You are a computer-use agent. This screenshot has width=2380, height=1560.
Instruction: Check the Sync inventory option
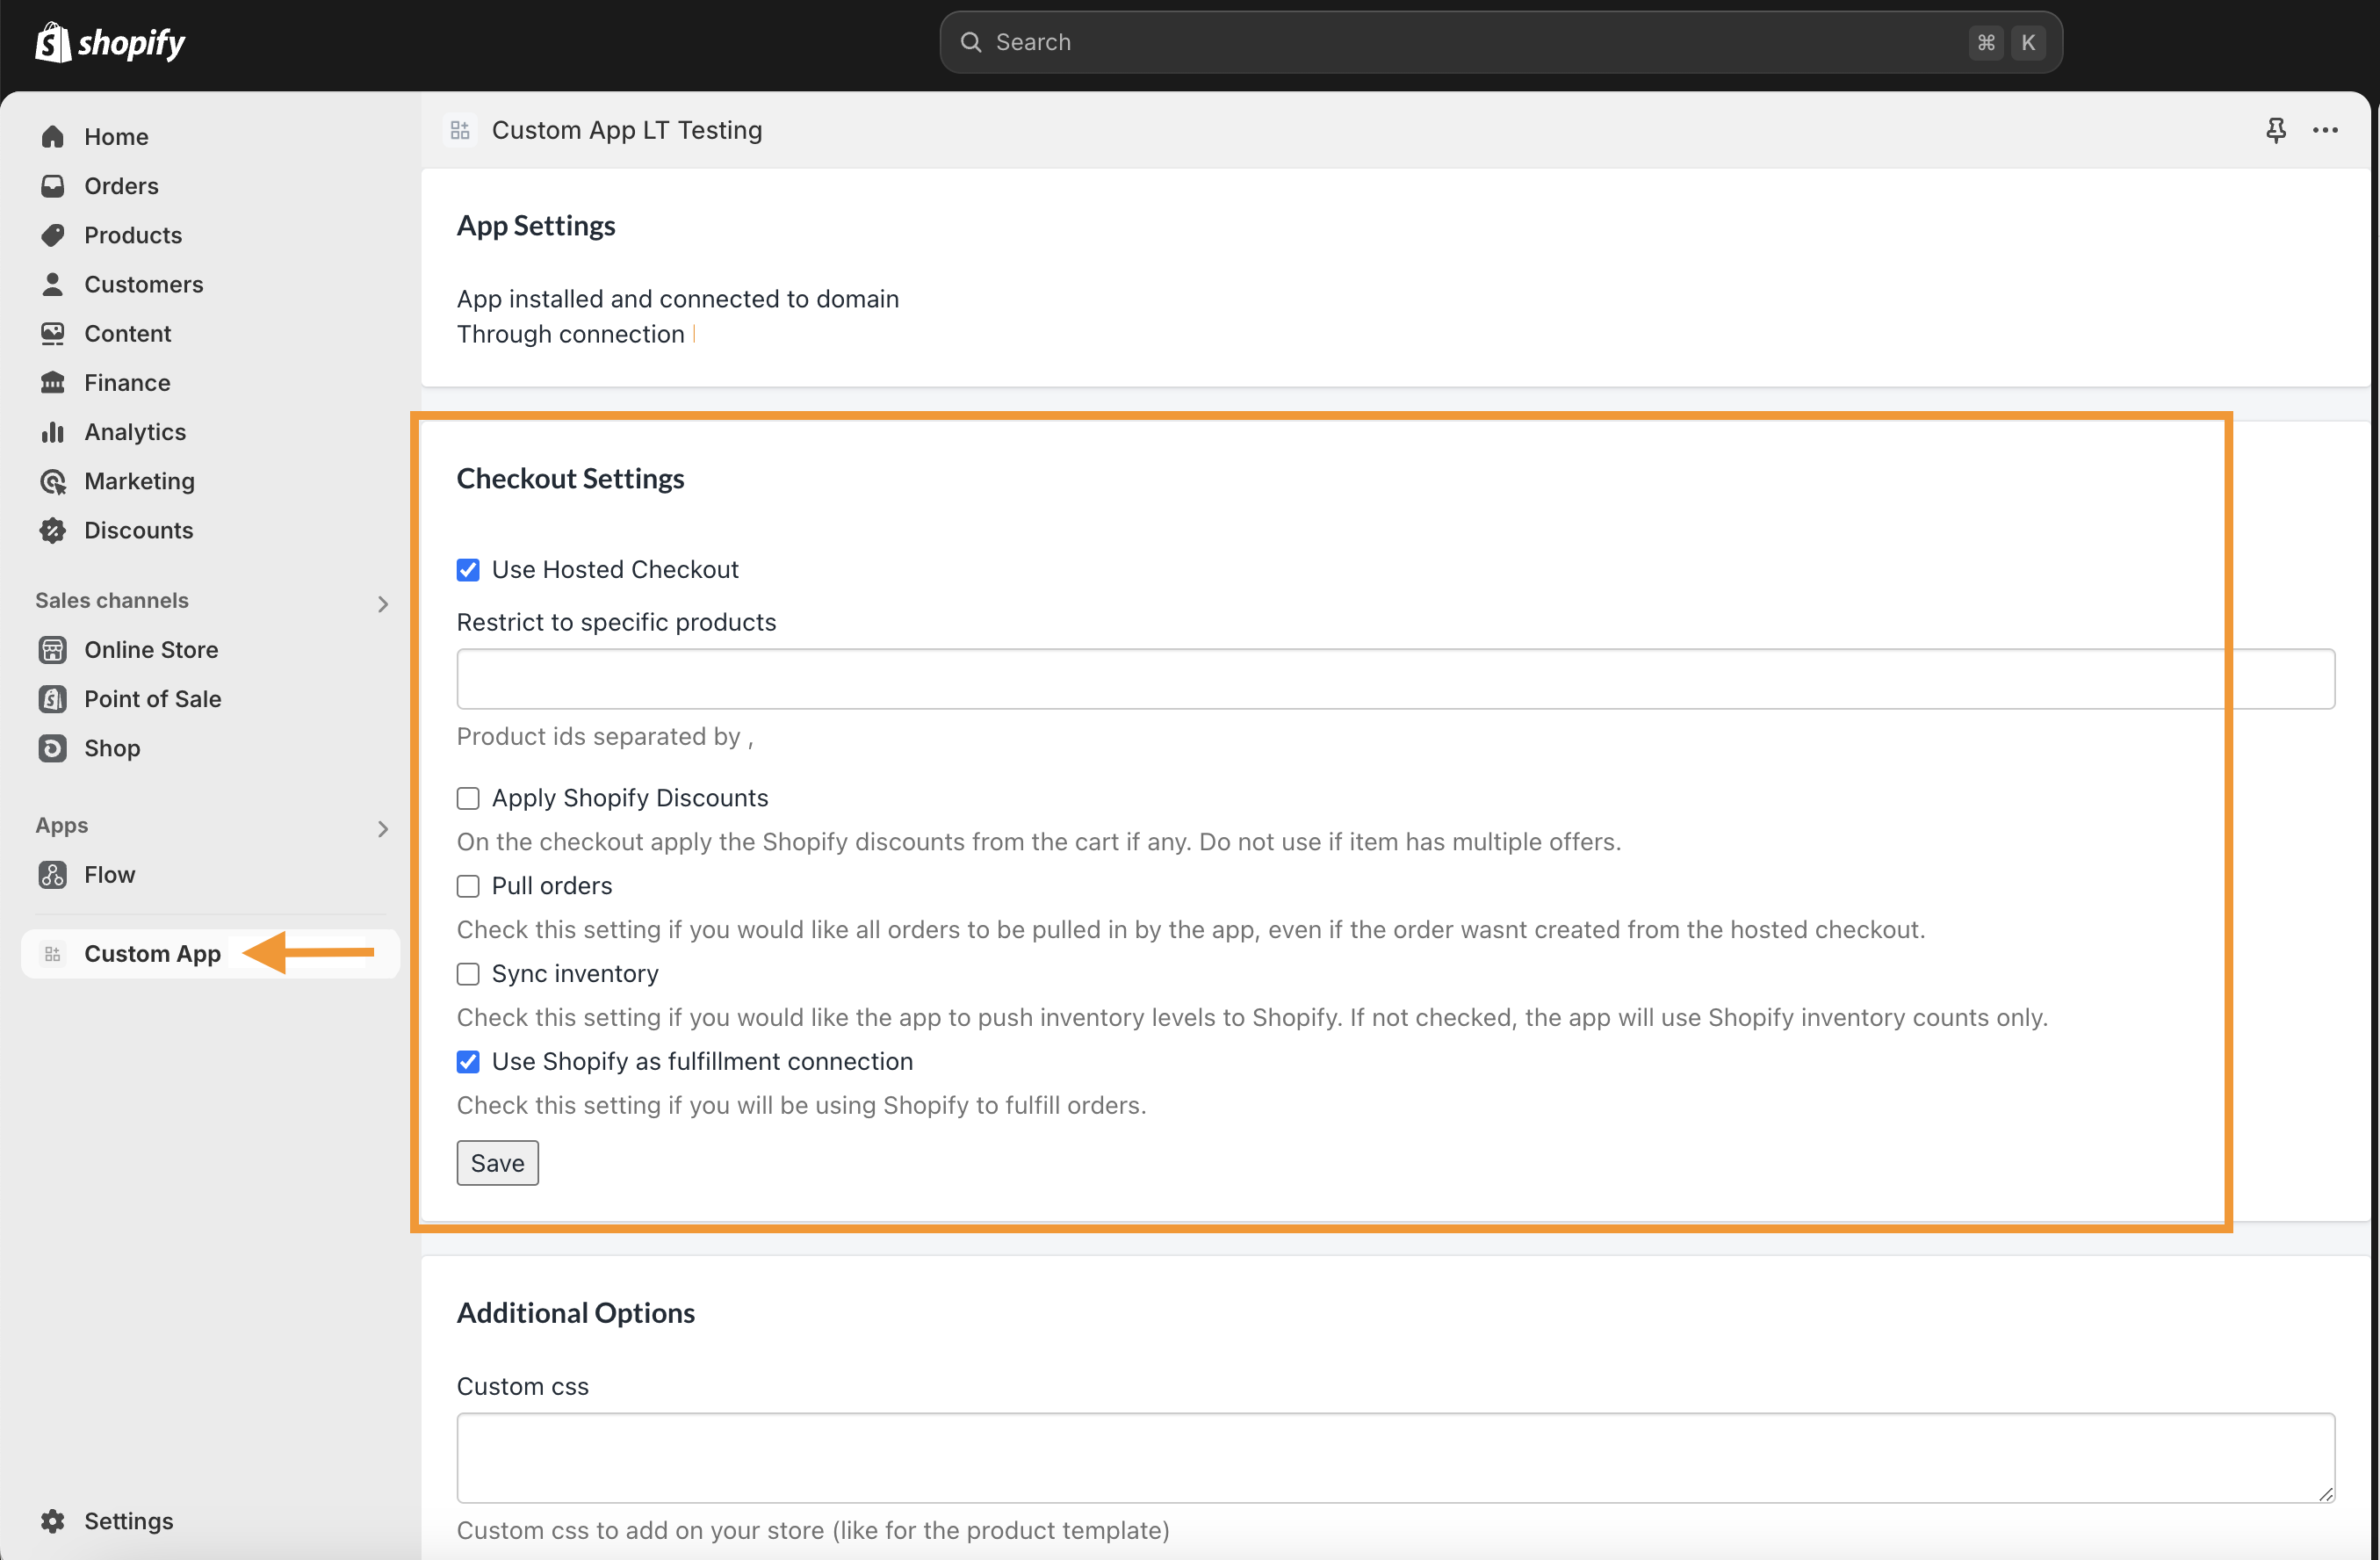468,973
